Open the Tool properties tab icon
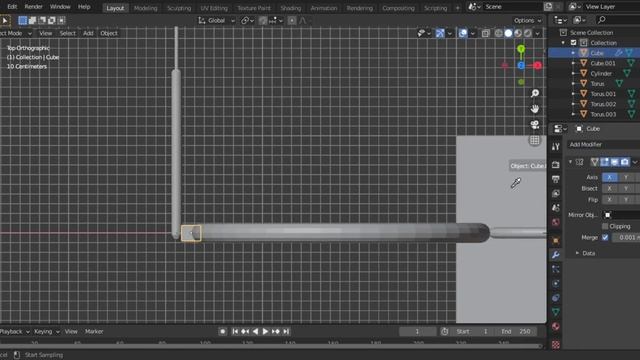640x360 pixels. [556, 147]
